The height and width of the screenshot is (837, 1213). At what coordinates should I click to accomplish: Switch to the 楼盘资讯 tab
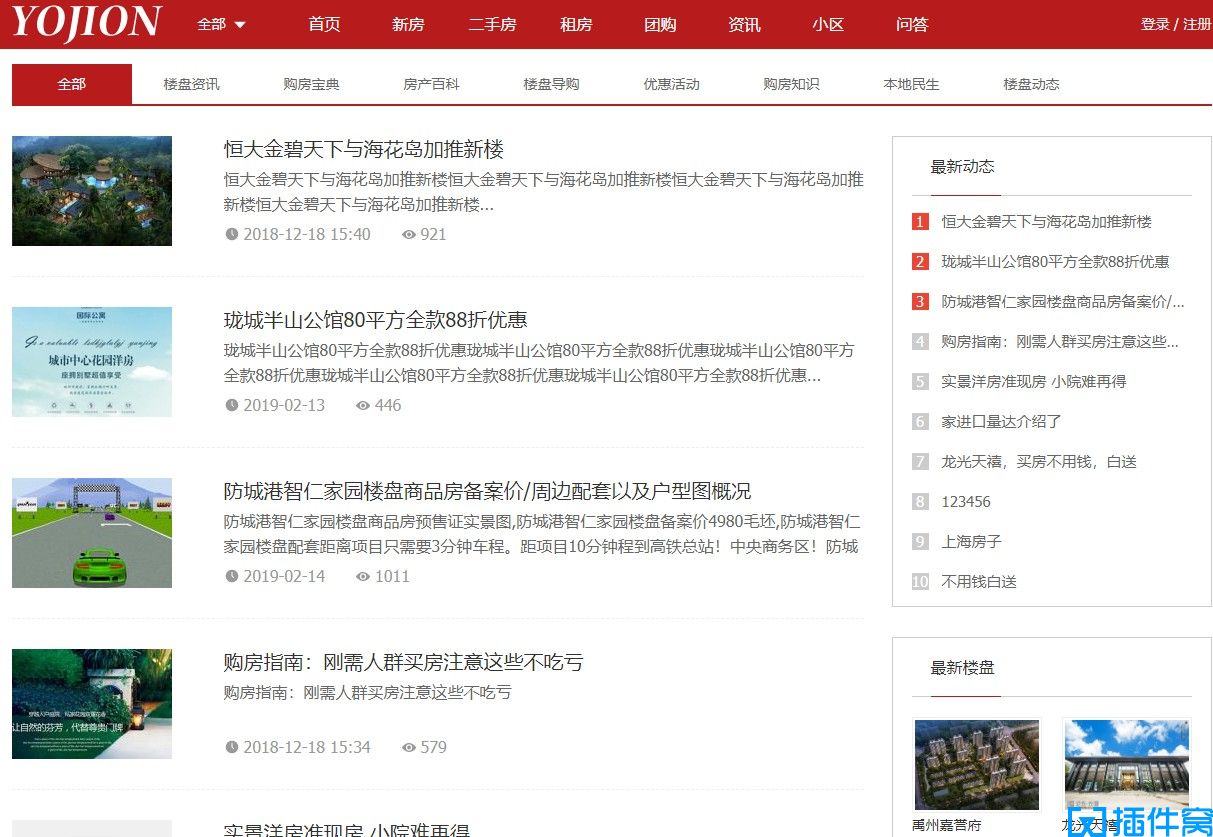192,84
